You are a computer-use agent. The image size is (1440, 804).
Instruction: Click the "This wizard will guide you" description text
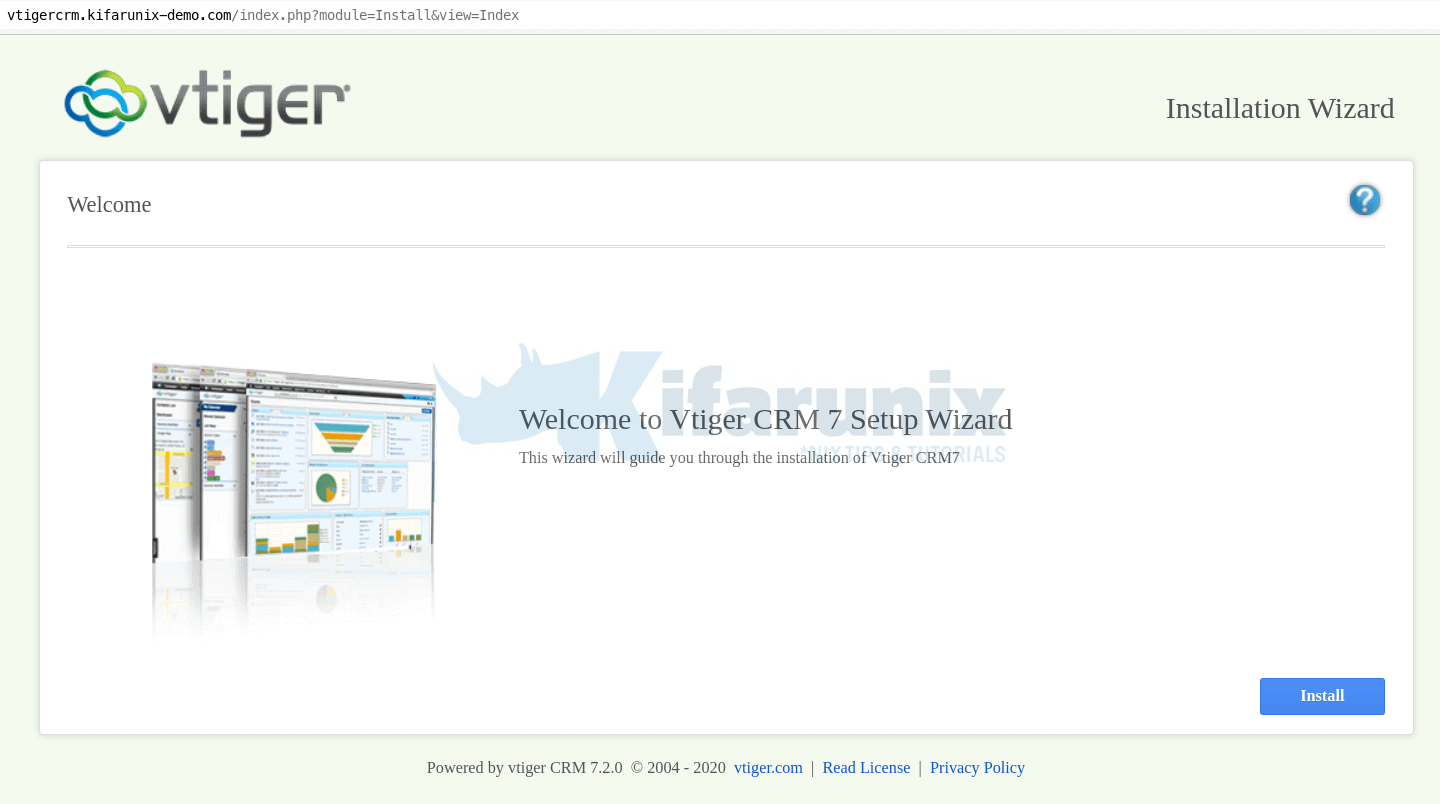(x=739, y=458)
